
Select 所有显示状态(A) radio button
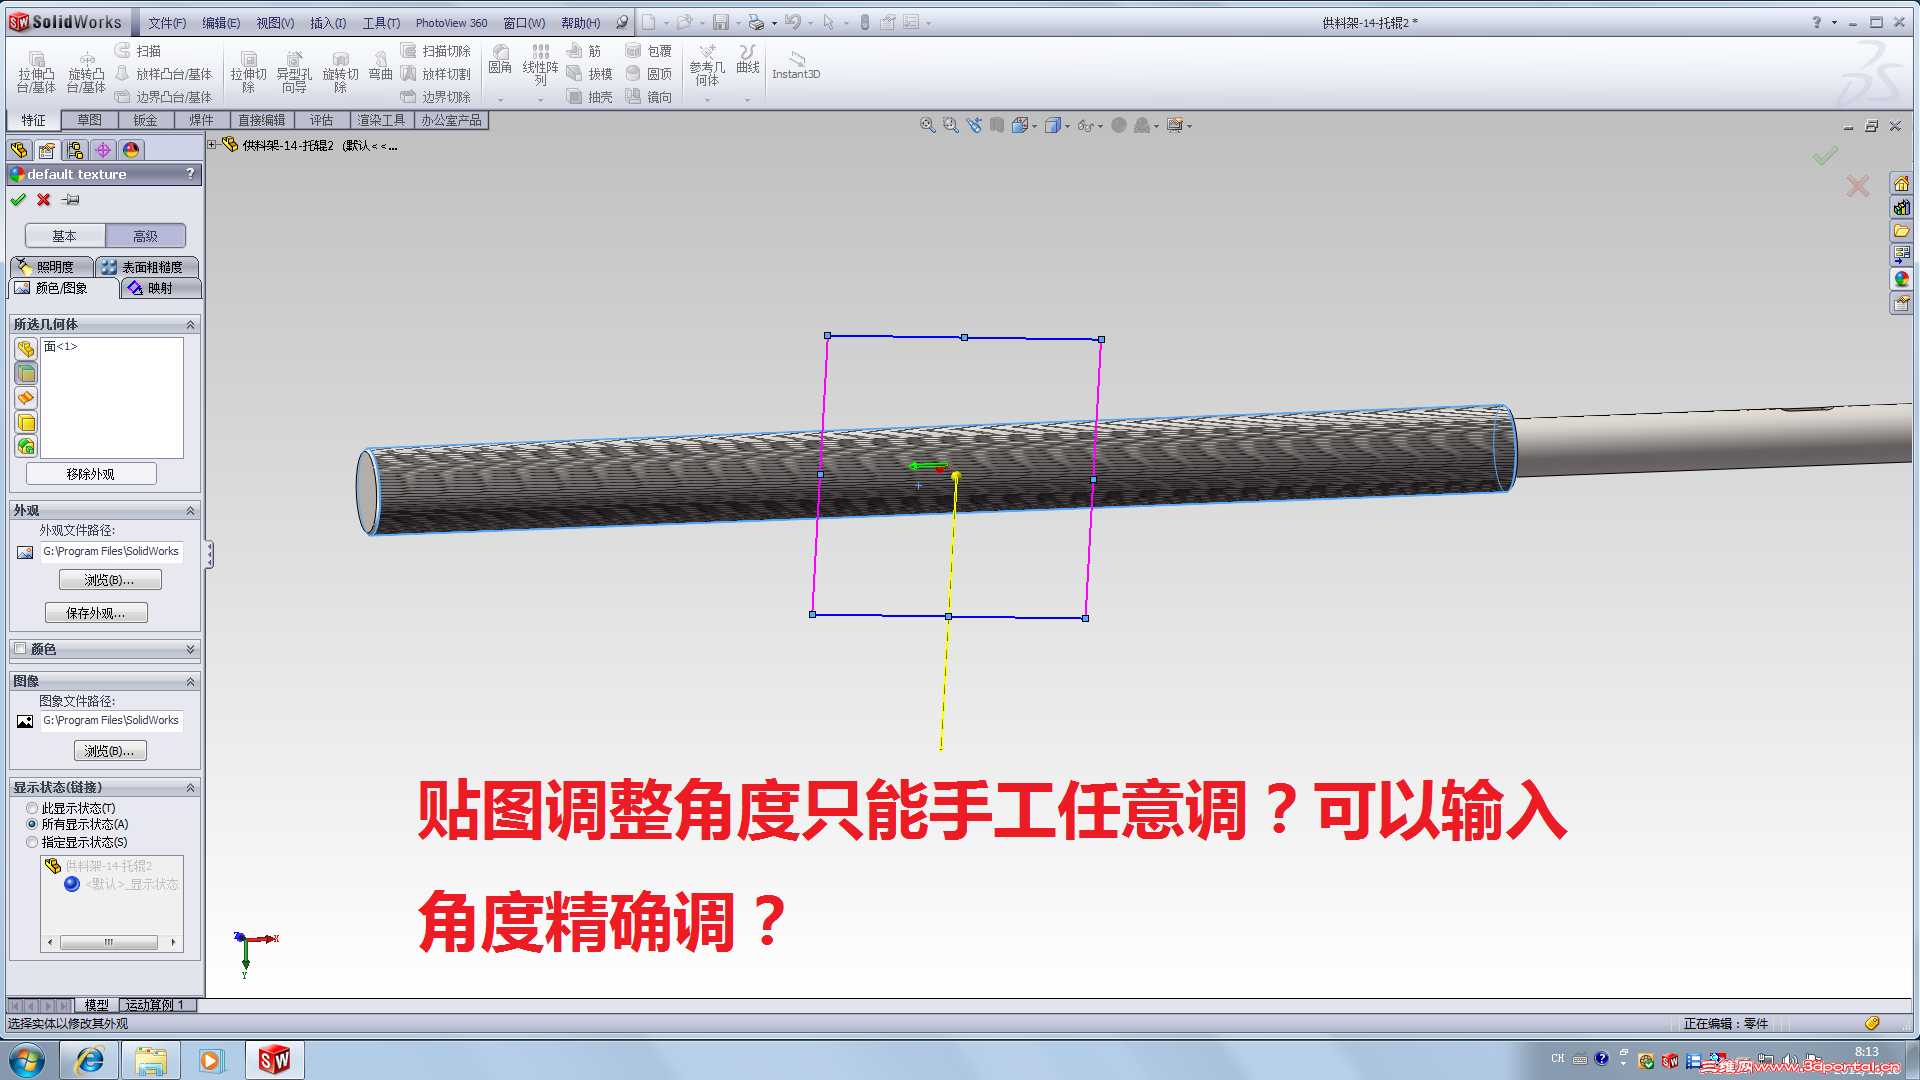coord(31,824)
